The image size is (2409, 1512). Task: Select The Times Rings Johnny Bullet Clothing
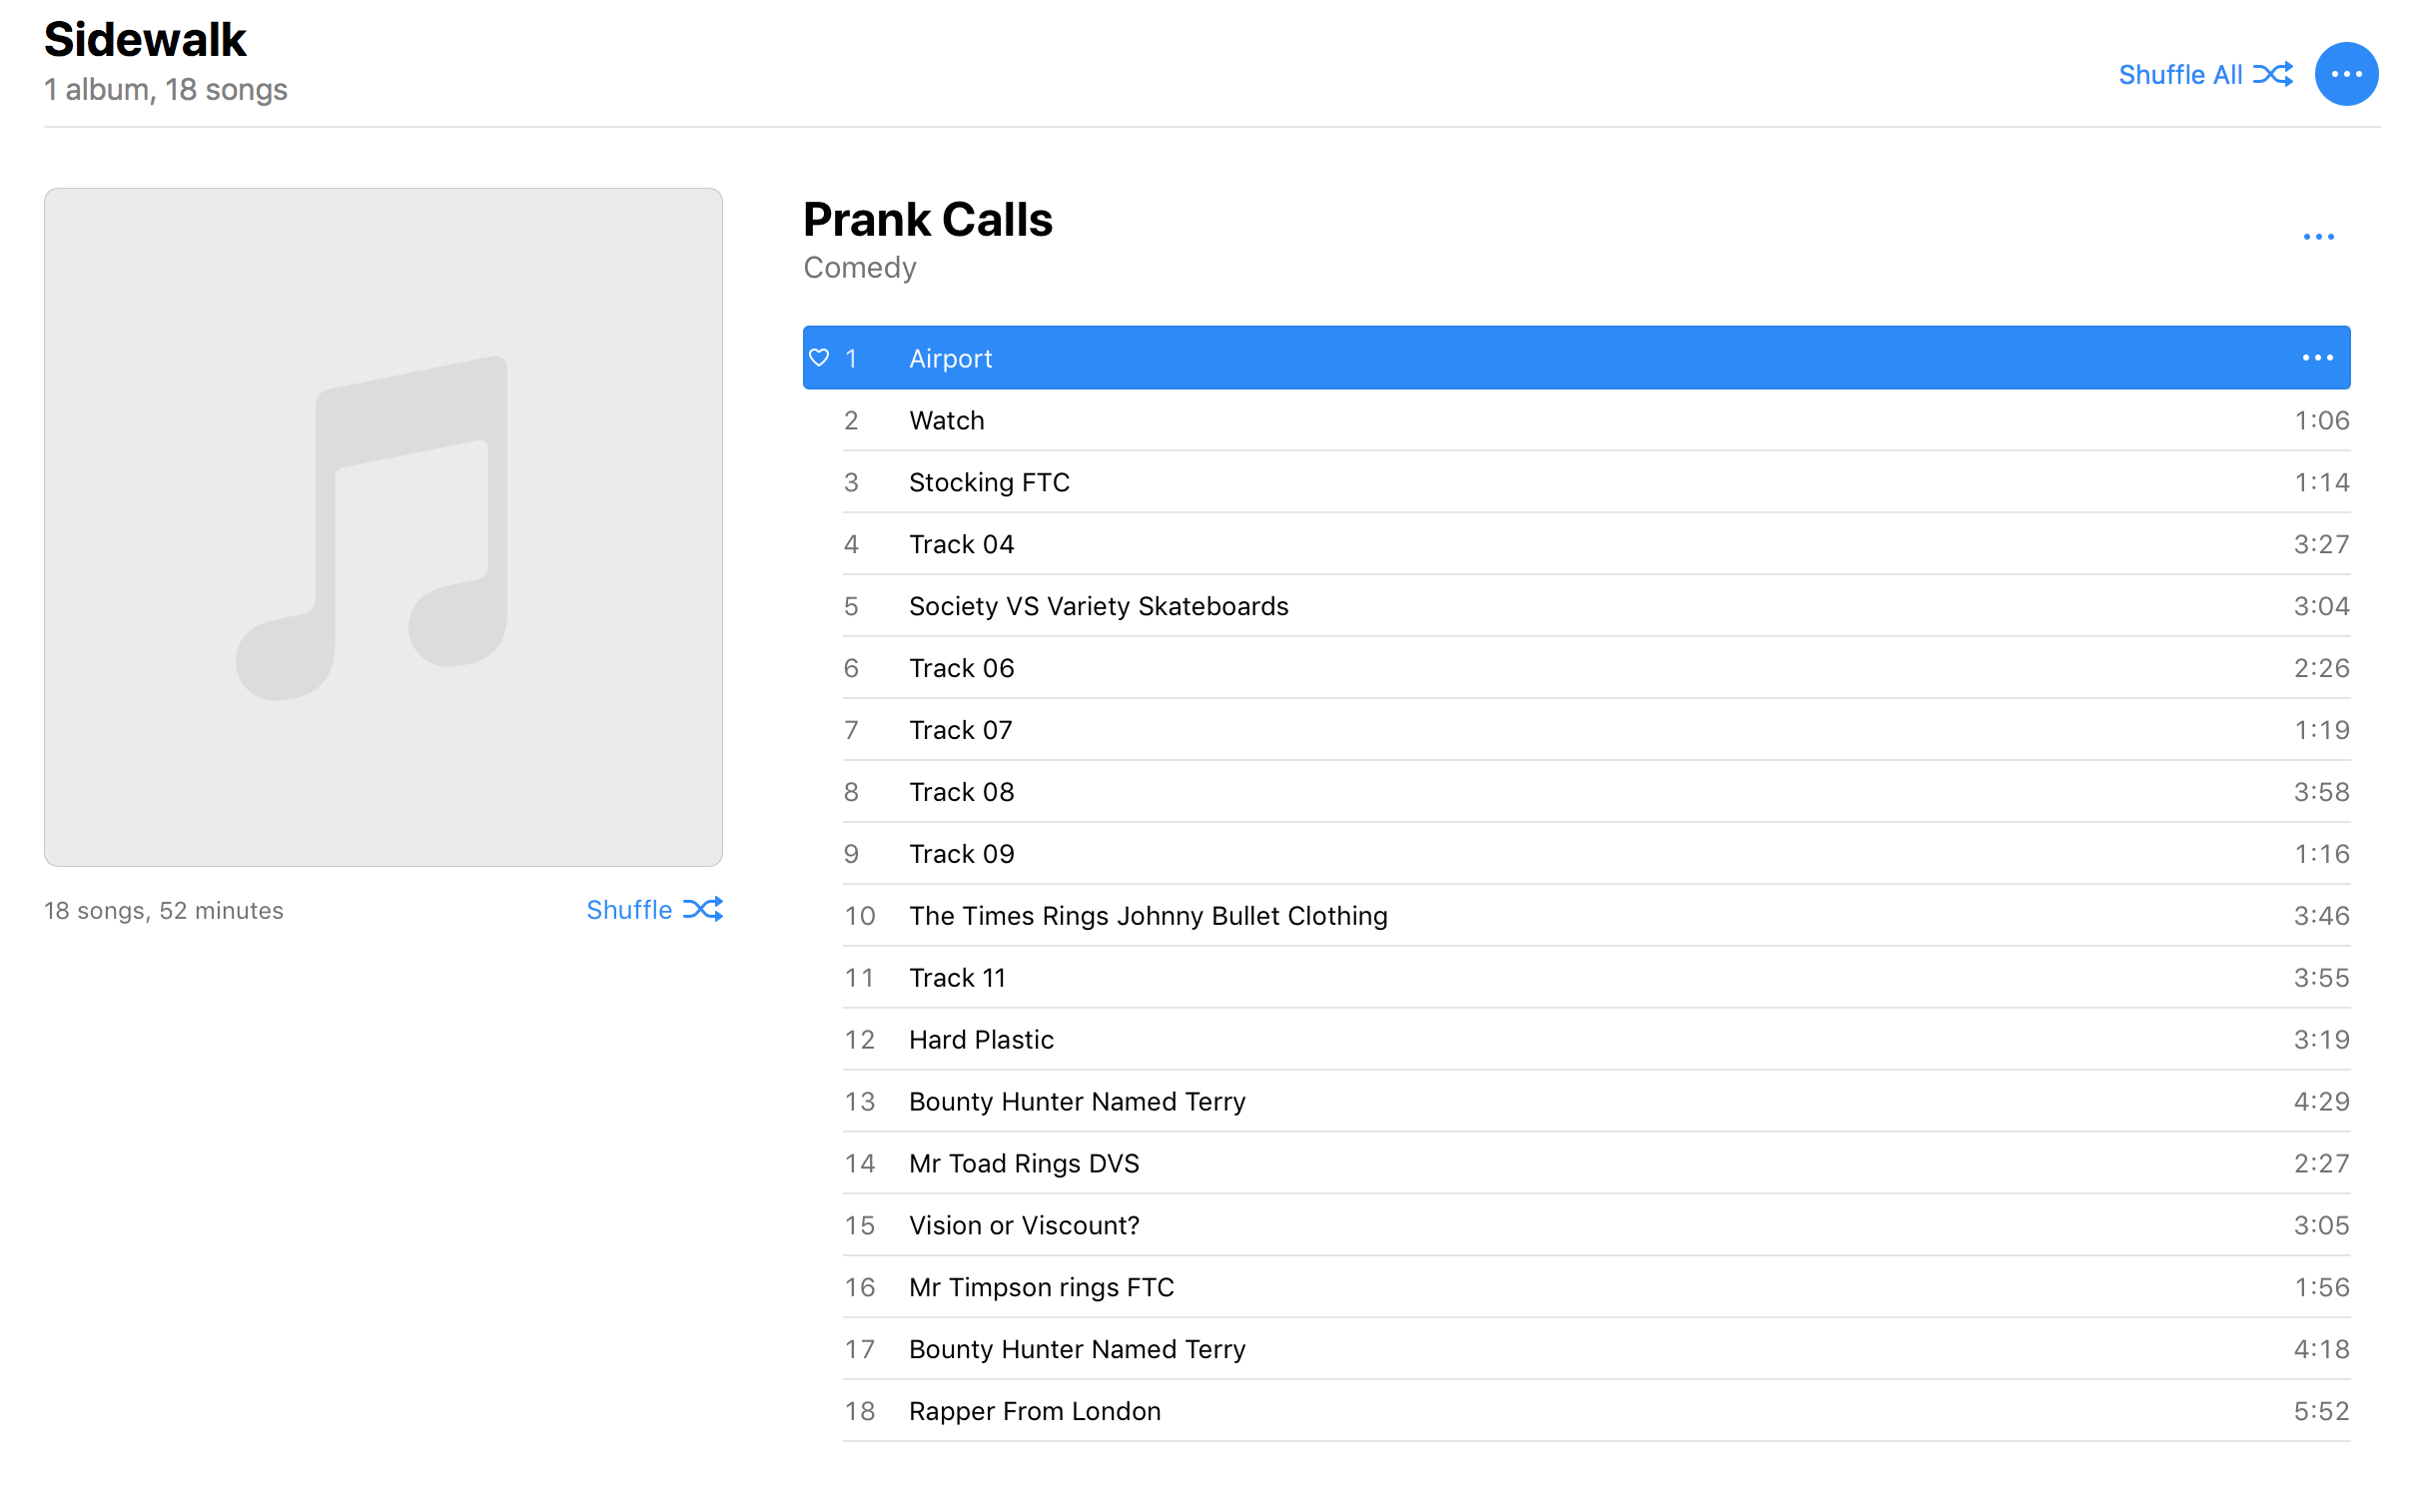coord(1147,916)
